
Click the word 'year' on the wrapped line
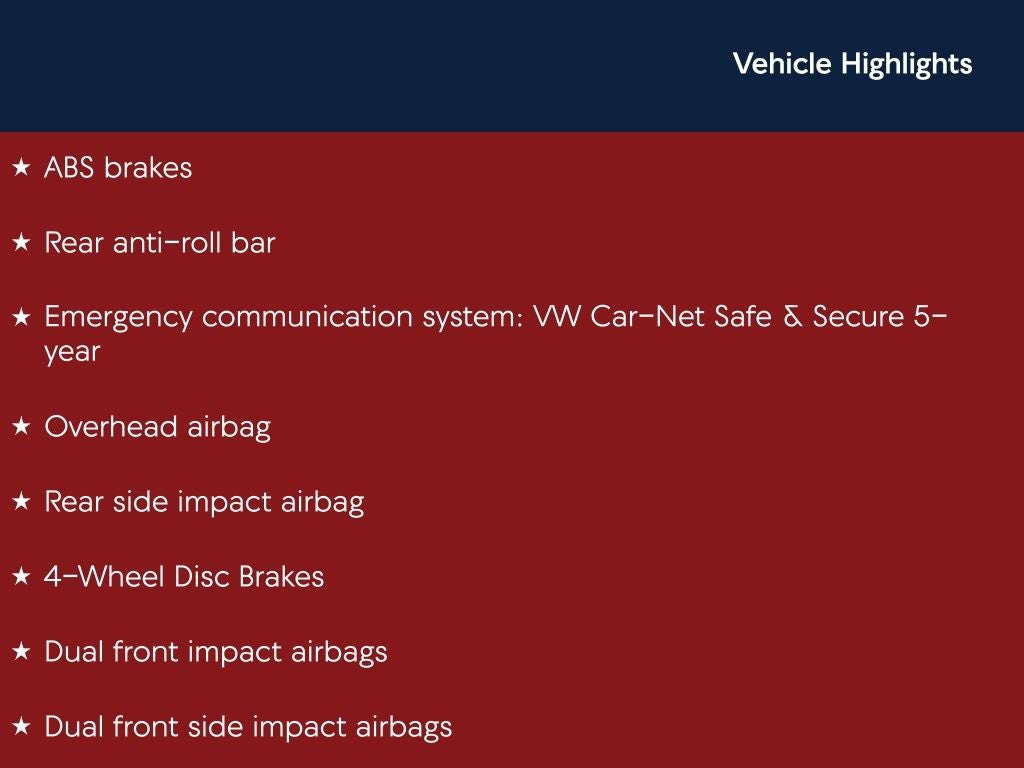[72, 352]
